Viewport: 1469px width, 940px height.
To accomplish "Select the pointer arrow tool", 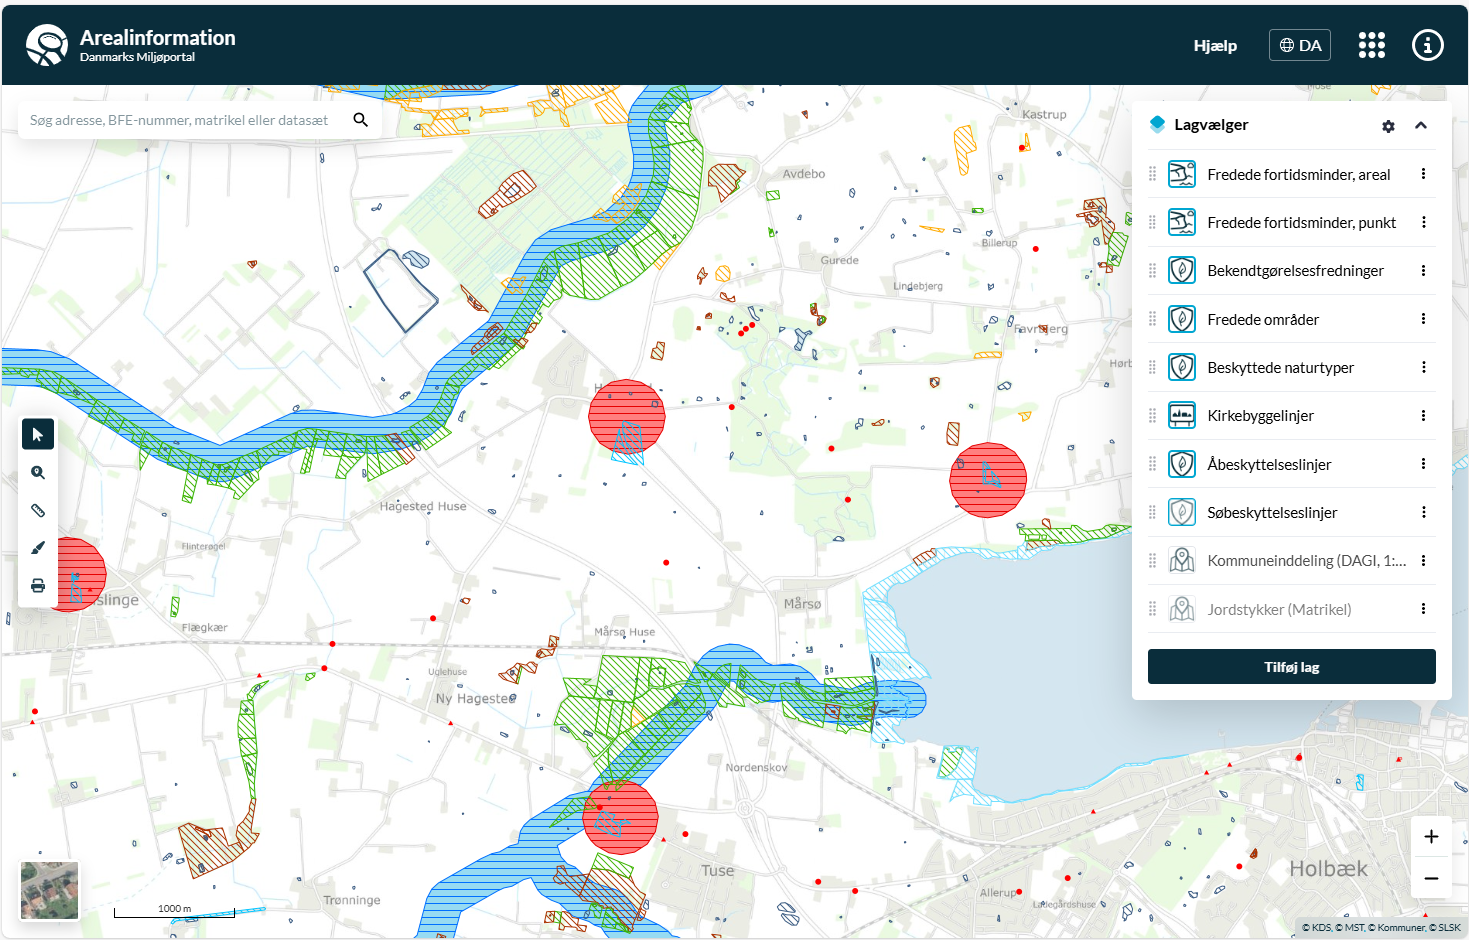I will click(38, 434).
